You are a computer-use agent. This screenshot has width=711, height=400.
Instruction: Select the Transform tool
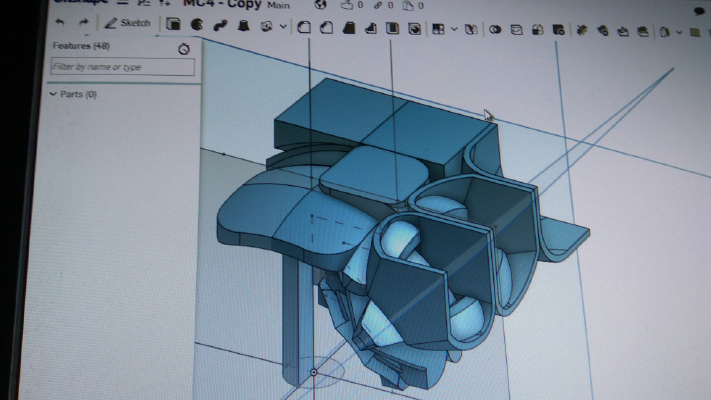point(537,30)
